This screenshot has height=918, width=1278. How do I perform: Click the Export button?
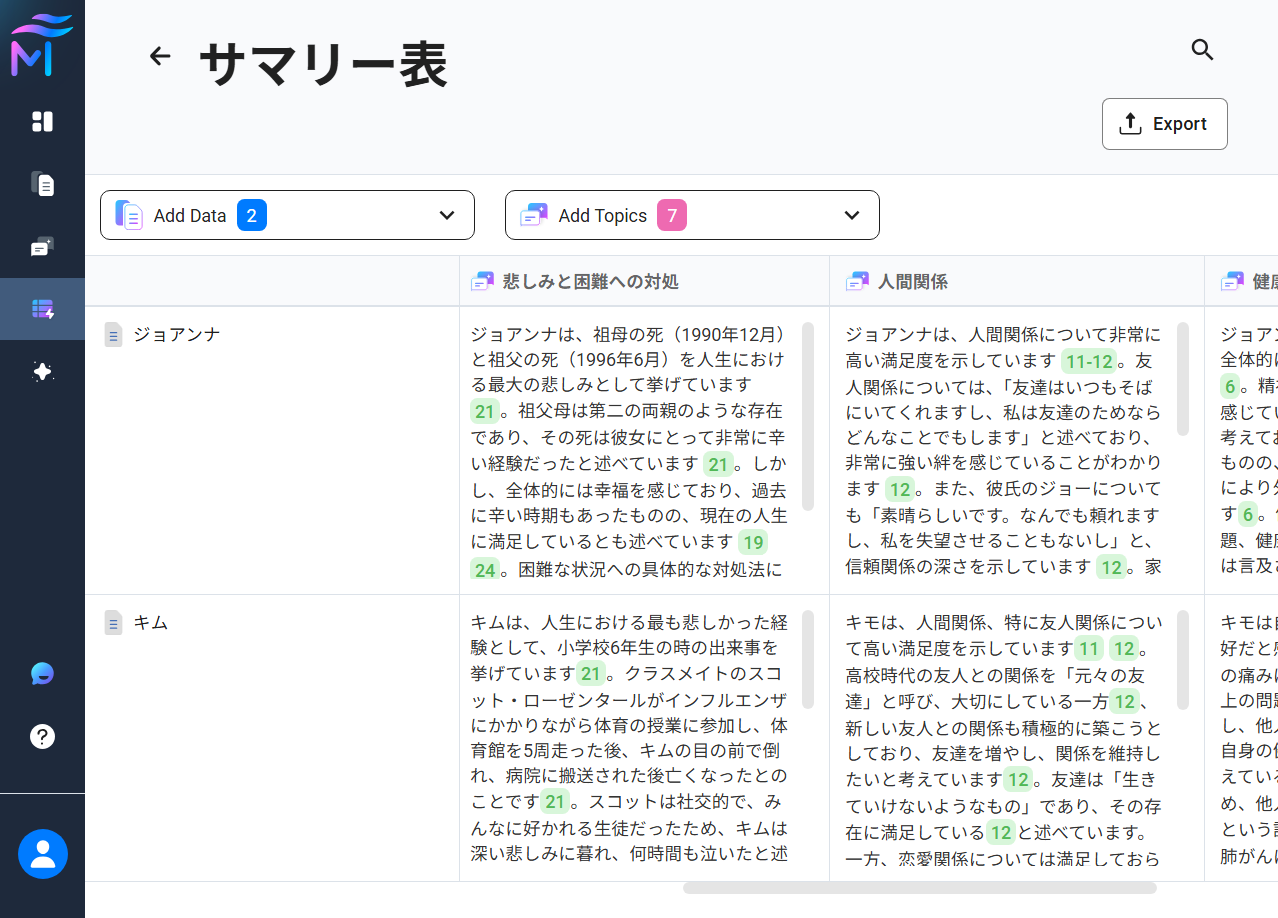click(x=1164, y=124)
